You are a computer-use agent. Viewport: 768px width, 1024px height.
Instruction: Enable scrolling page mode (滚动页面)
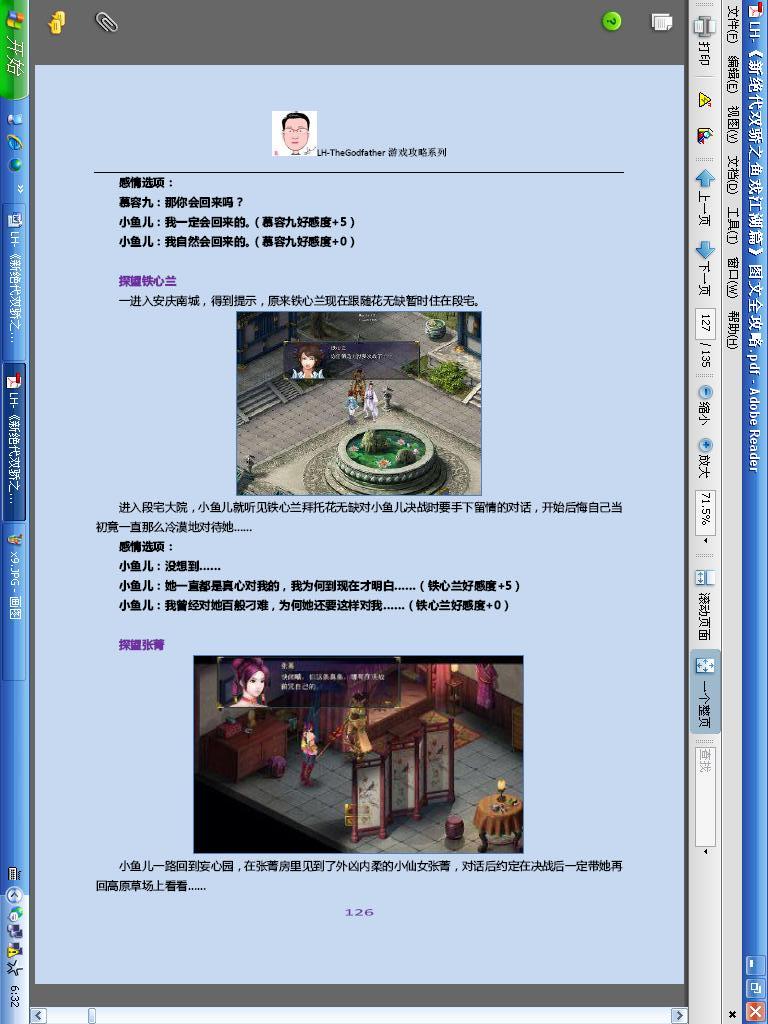click(x=705, y=604)
